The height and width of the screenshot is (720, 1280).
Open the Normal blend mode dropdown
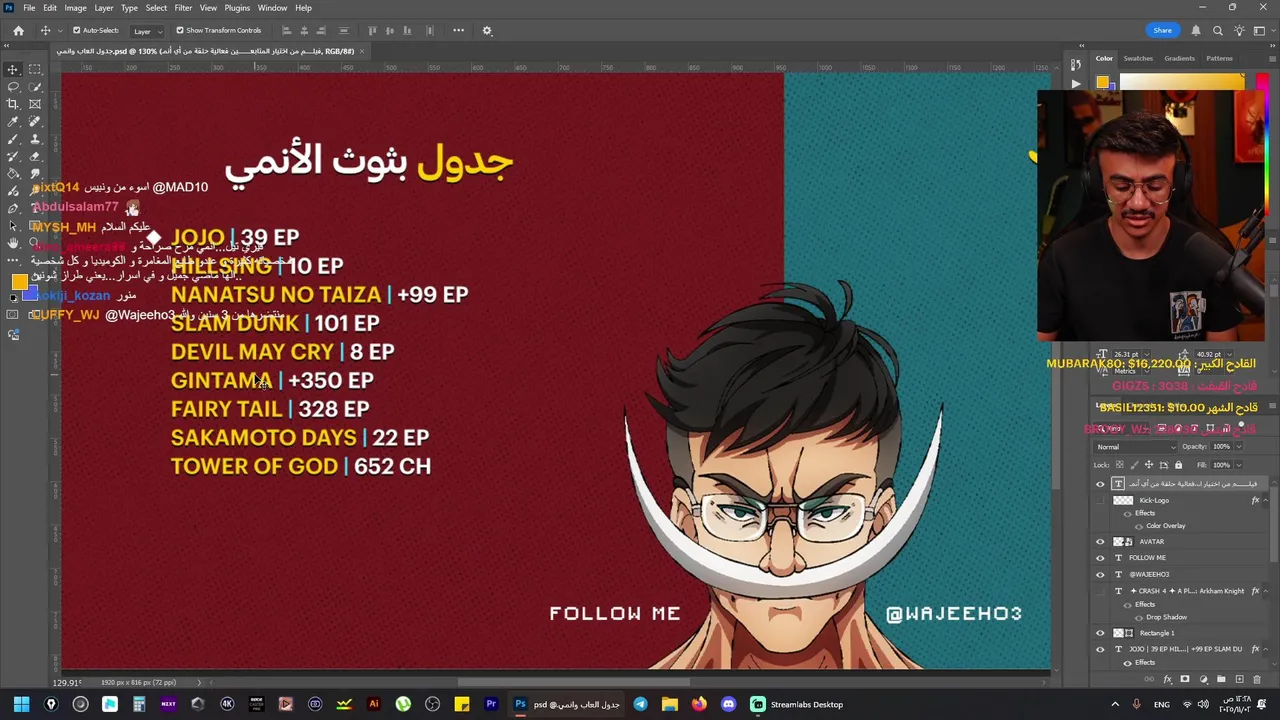(1136, 447)
